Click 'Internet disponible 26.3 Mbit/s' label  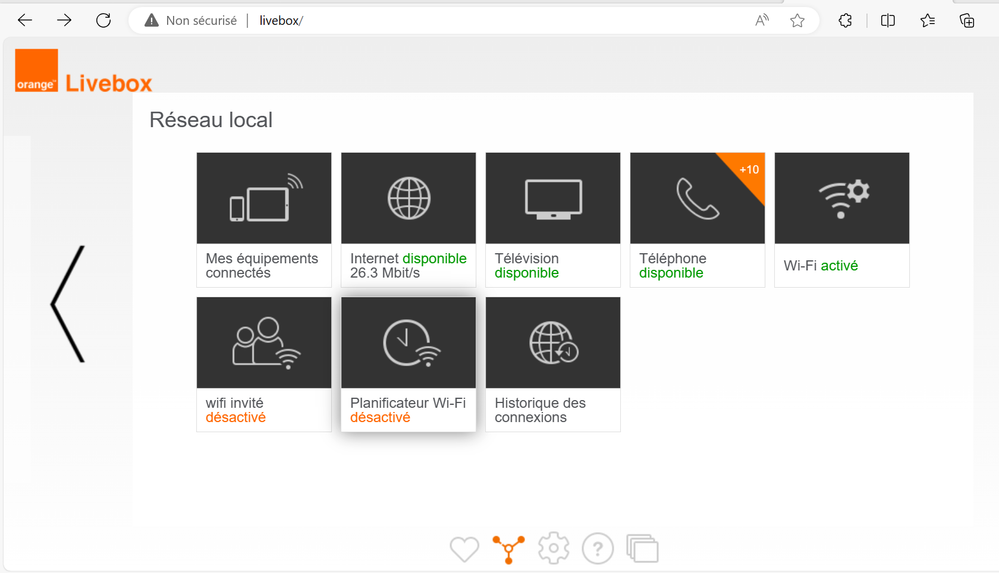click(x=408, y=266)
